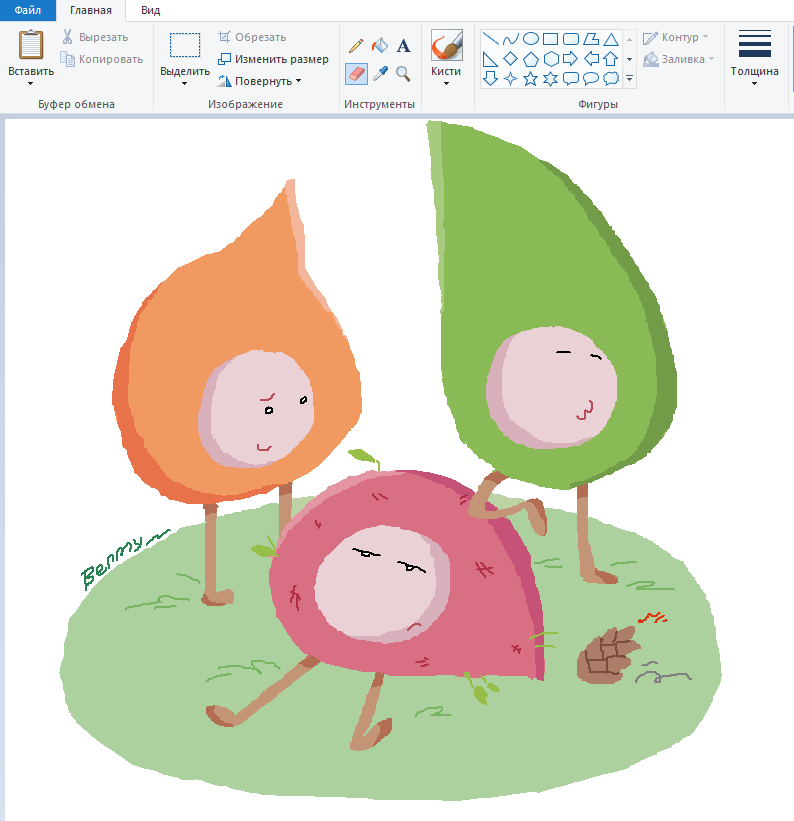Choose the Six-point star shape

pos(550,79)
